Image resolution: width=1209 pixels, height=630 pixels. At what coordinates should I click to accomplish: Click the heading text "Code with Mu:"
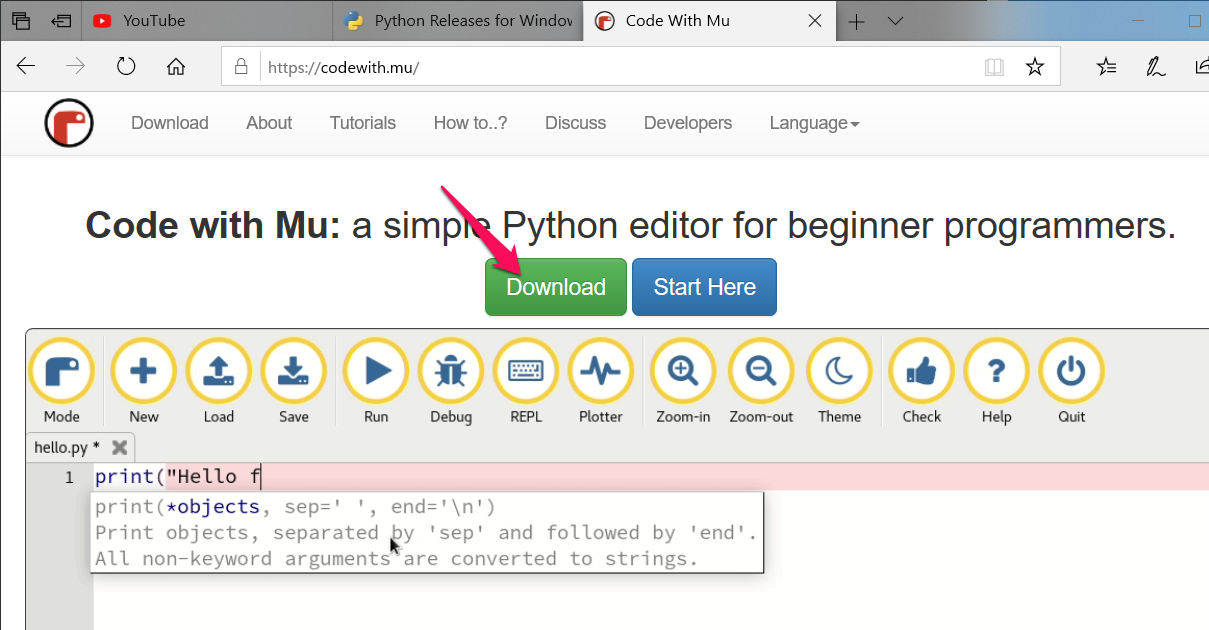[x=213, y=225]
